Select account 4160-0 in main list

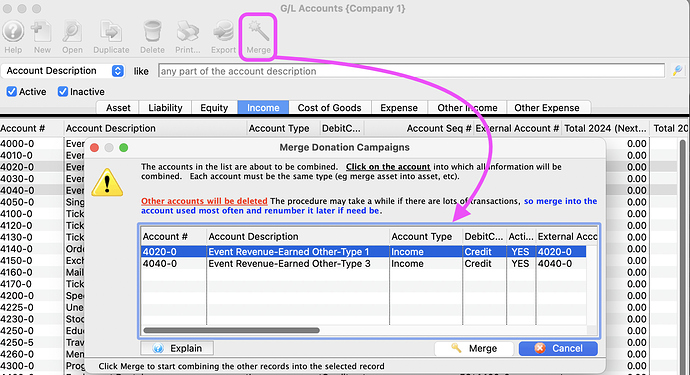pyautogui.click(x=17, y=272)
